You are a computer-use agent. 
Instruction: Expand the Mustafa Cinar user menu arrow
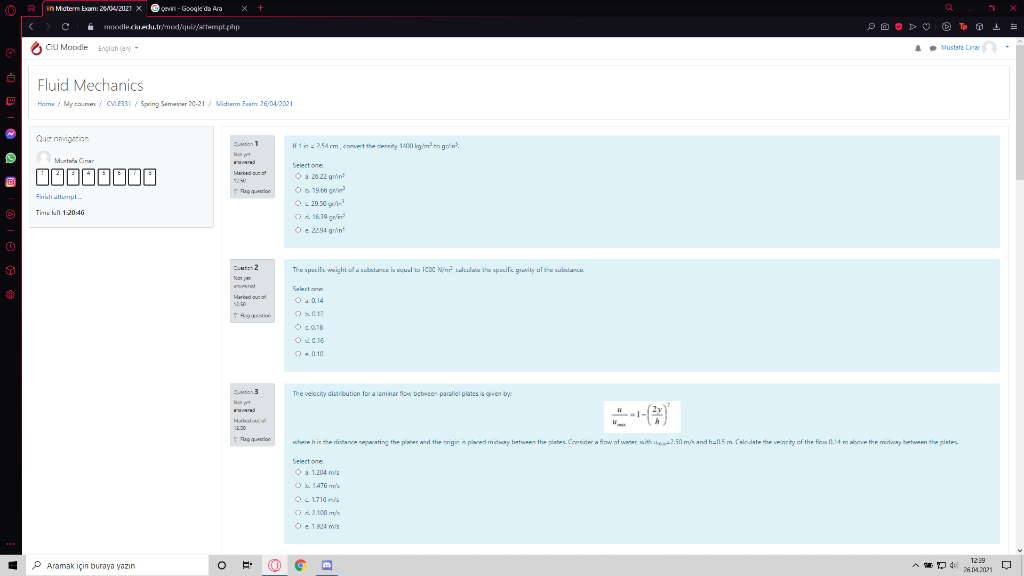[x=1007, y=47]
